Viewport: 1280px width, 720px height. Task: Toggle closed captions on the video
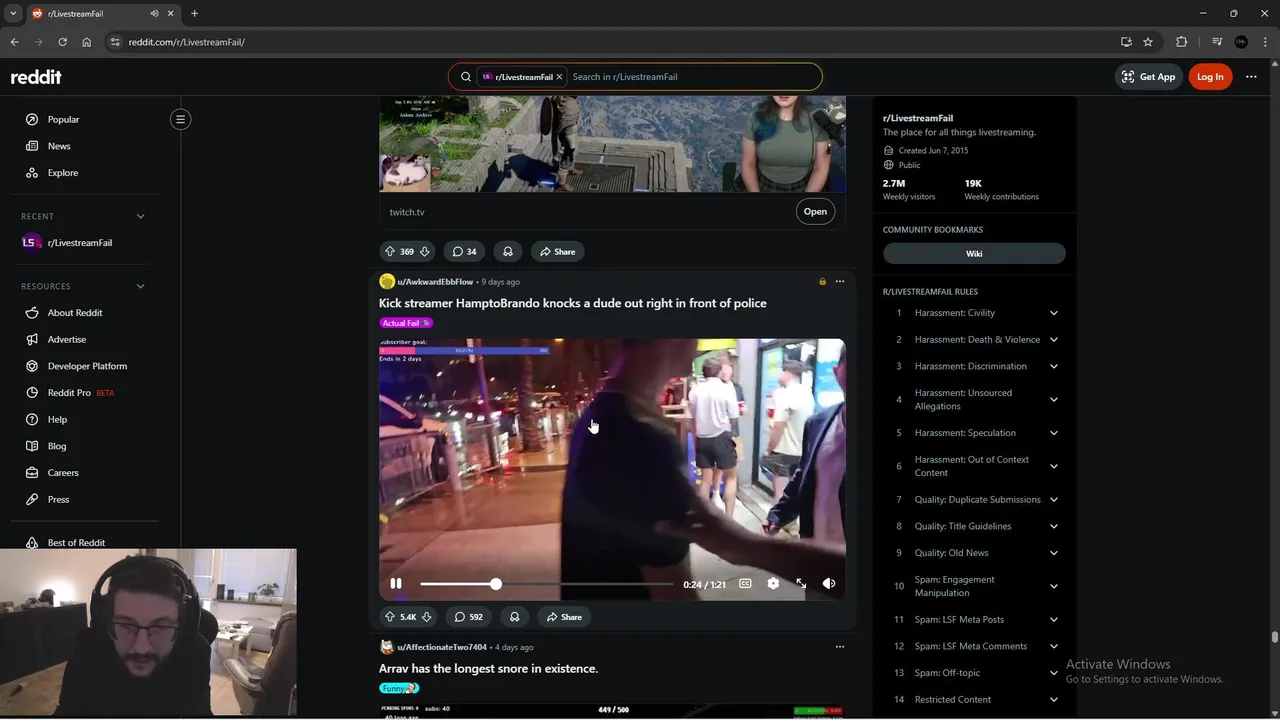[745, 584]
